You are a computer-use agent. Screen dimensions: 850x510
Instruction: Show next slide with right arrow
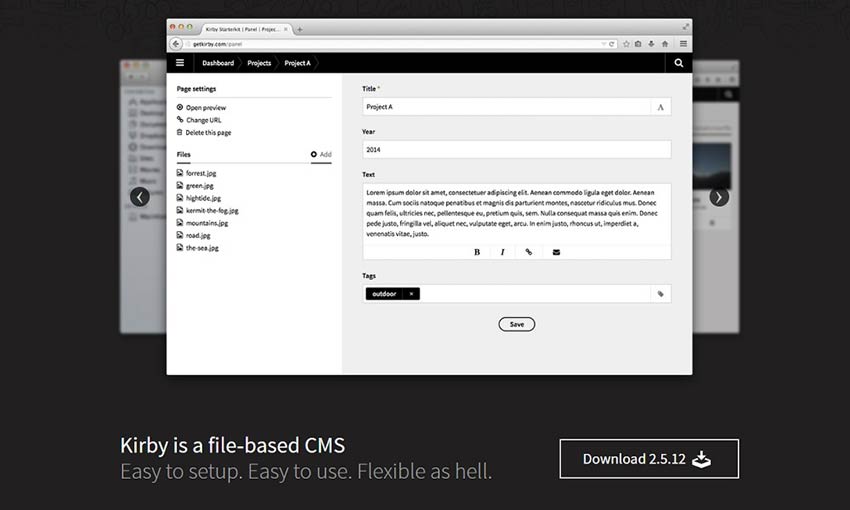pos(719,197)
